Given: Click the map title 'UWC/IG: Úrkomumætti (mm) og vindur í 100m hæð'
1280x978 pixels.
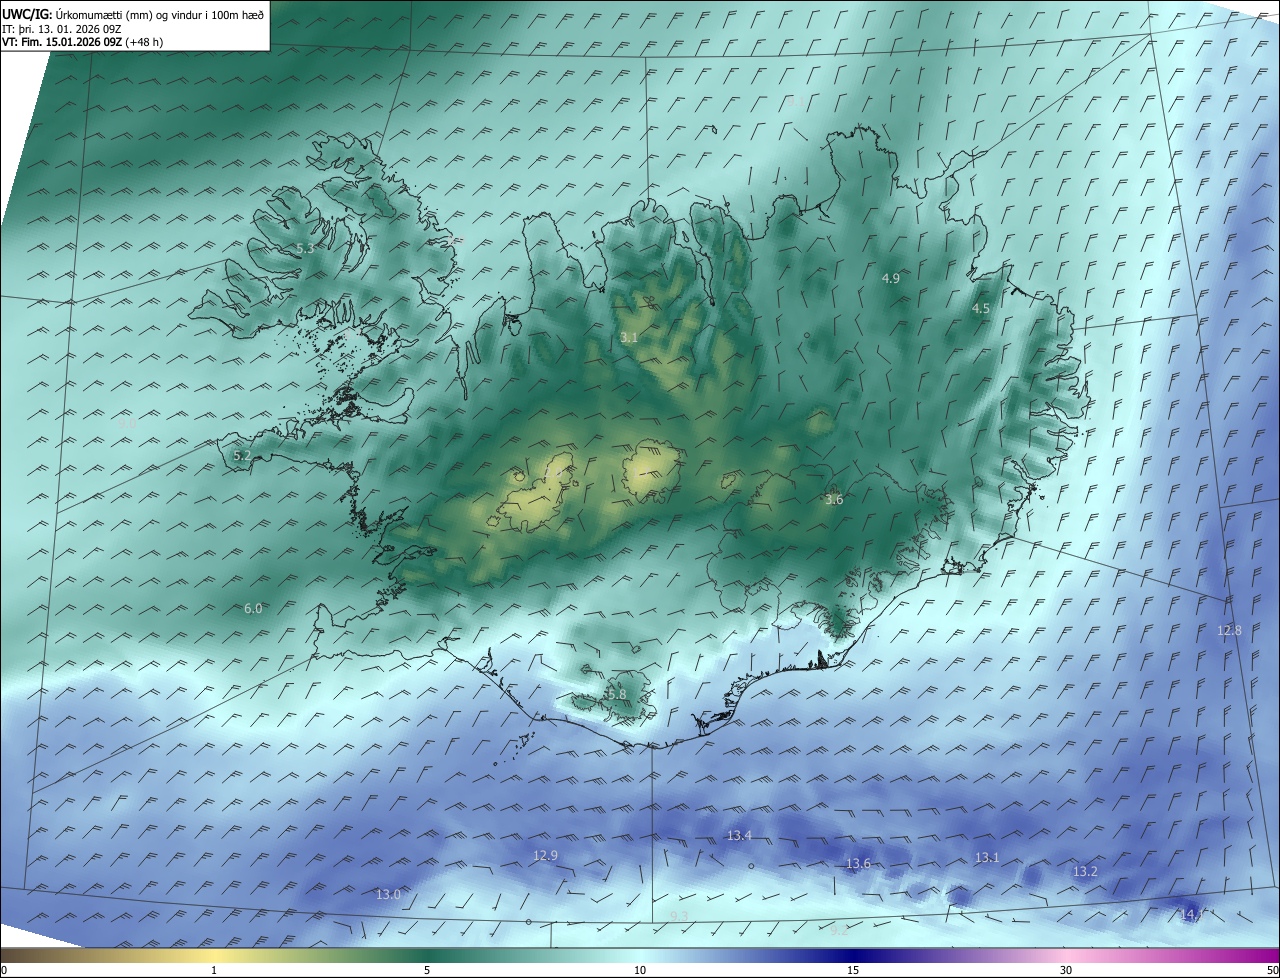Looking at the screenshot, I should click(x=133, y=14).
